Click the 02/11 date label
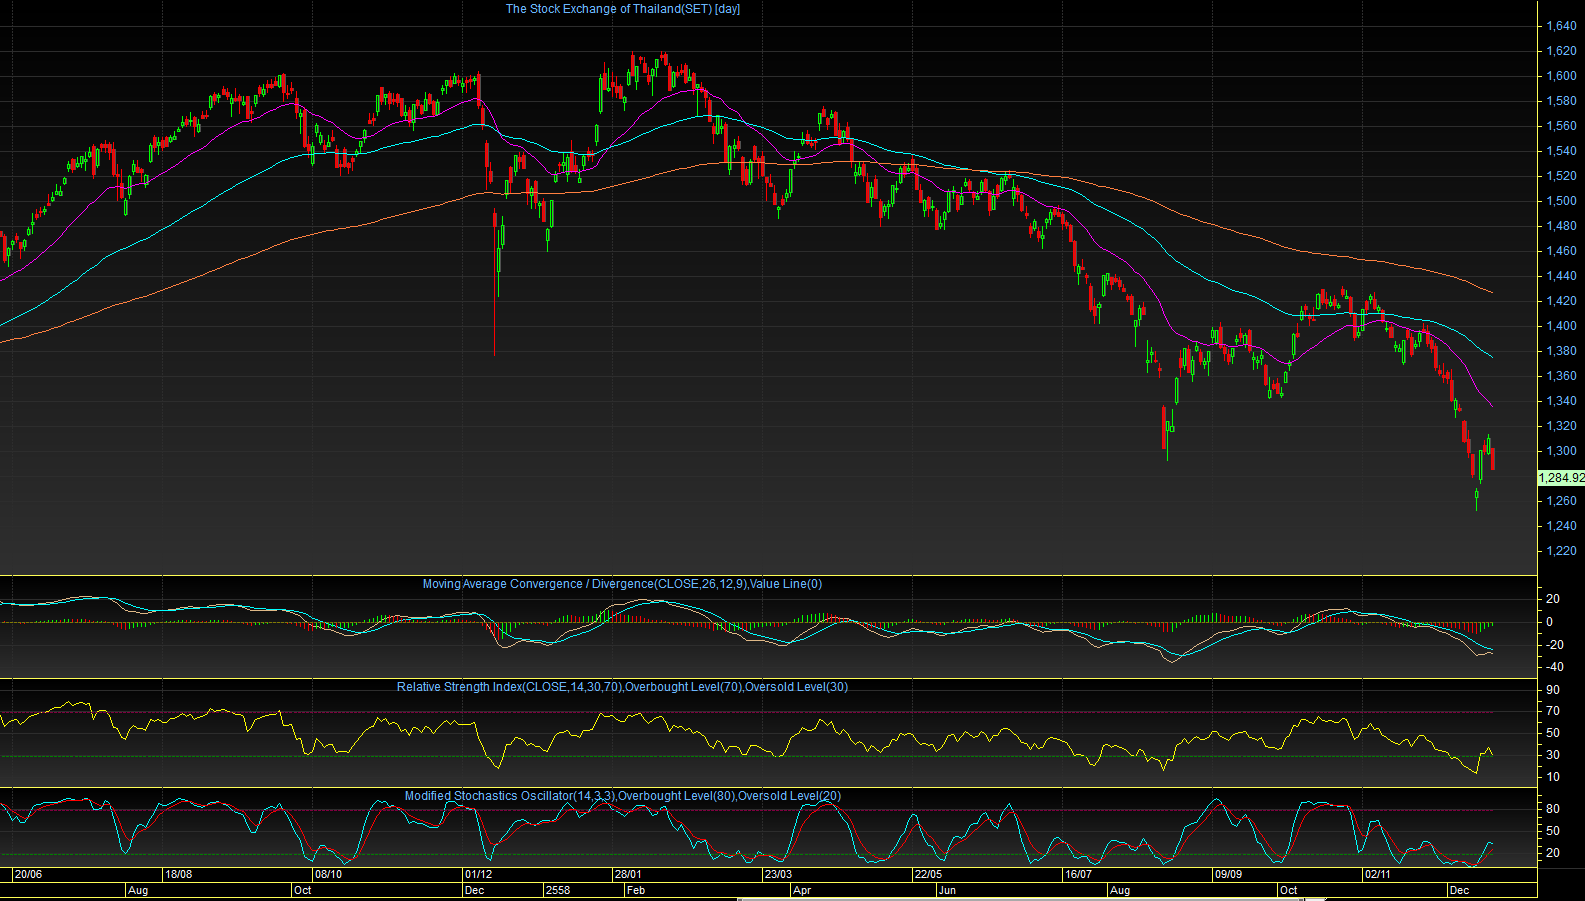 click(x=1378, y=874)
